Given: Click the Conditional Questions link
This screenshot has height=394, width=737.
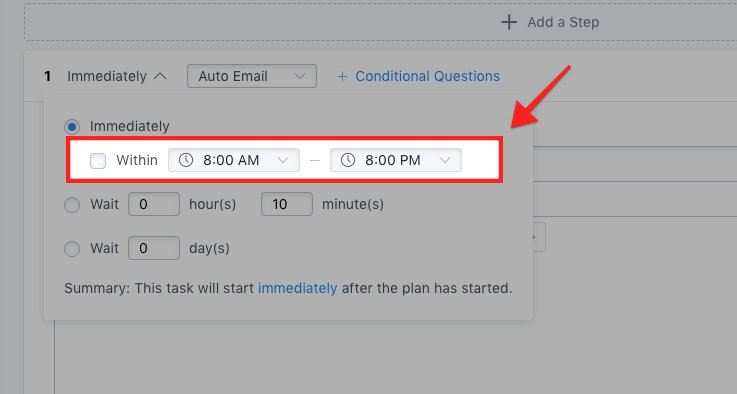Looking at the screenshot, I should coord(427,76).
